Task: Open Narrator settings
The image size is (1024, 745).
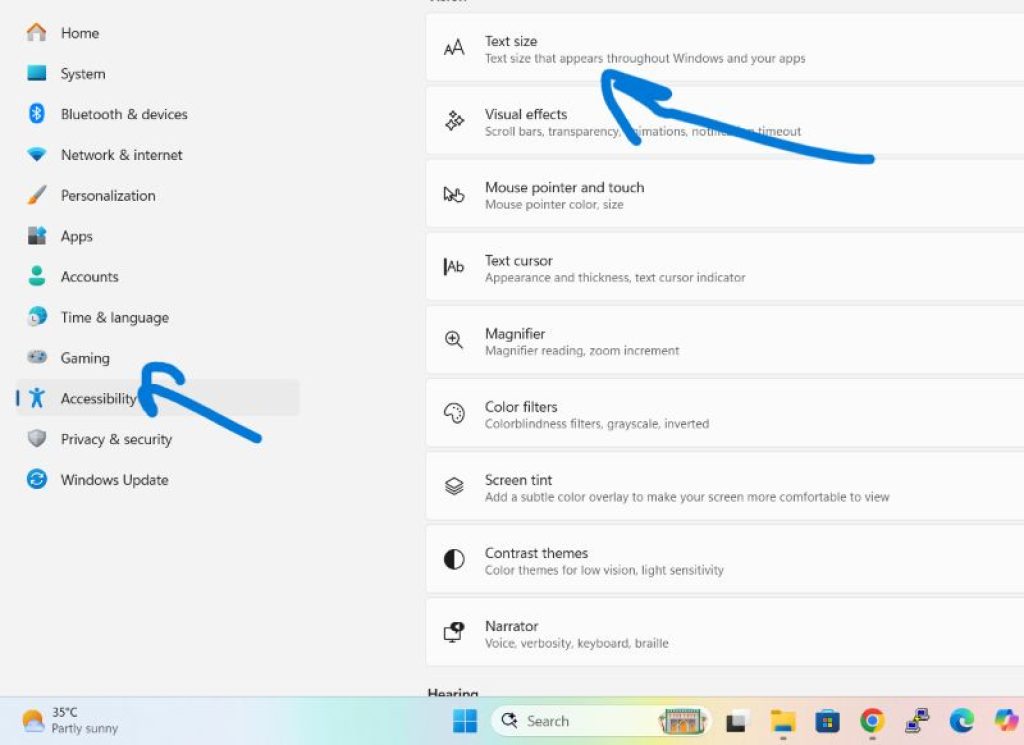Action: coord(725,633)
